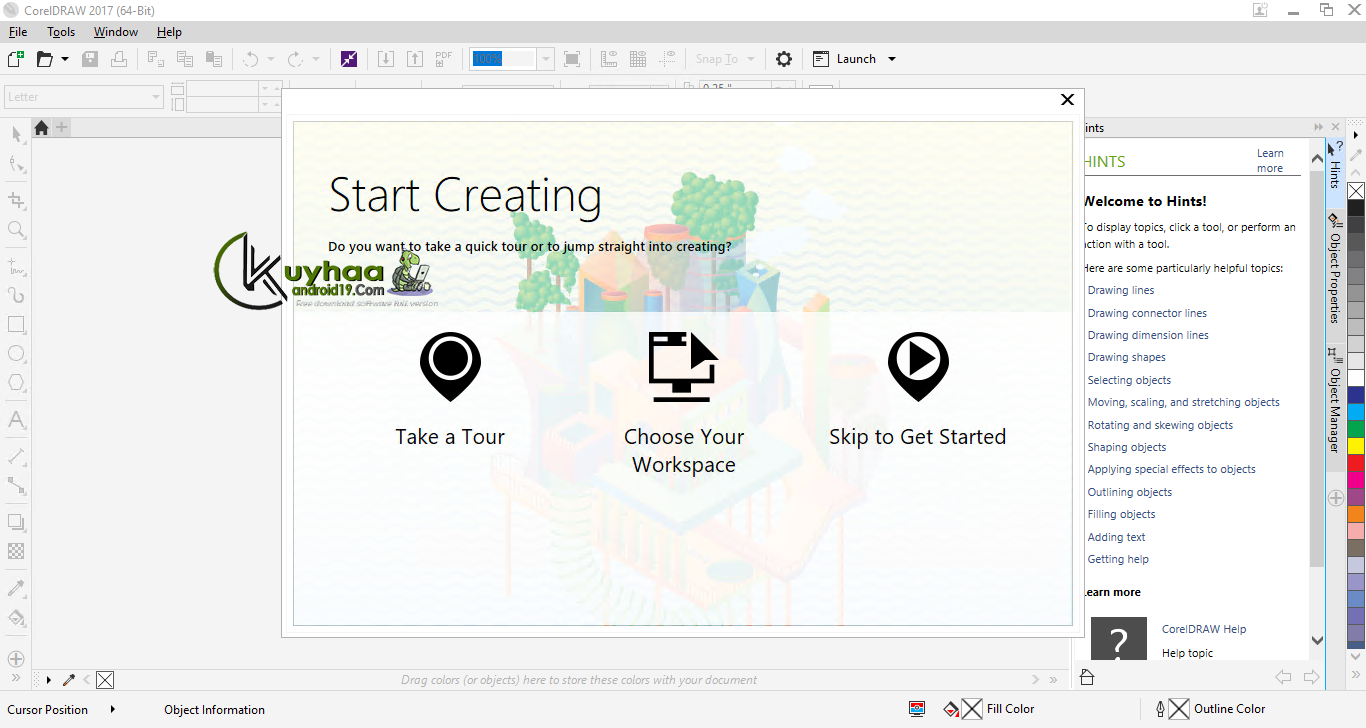Image resolution: width=1366 pixels, height=728 pixels.
Task: Click the Import icon
Action: coord(386,59)
